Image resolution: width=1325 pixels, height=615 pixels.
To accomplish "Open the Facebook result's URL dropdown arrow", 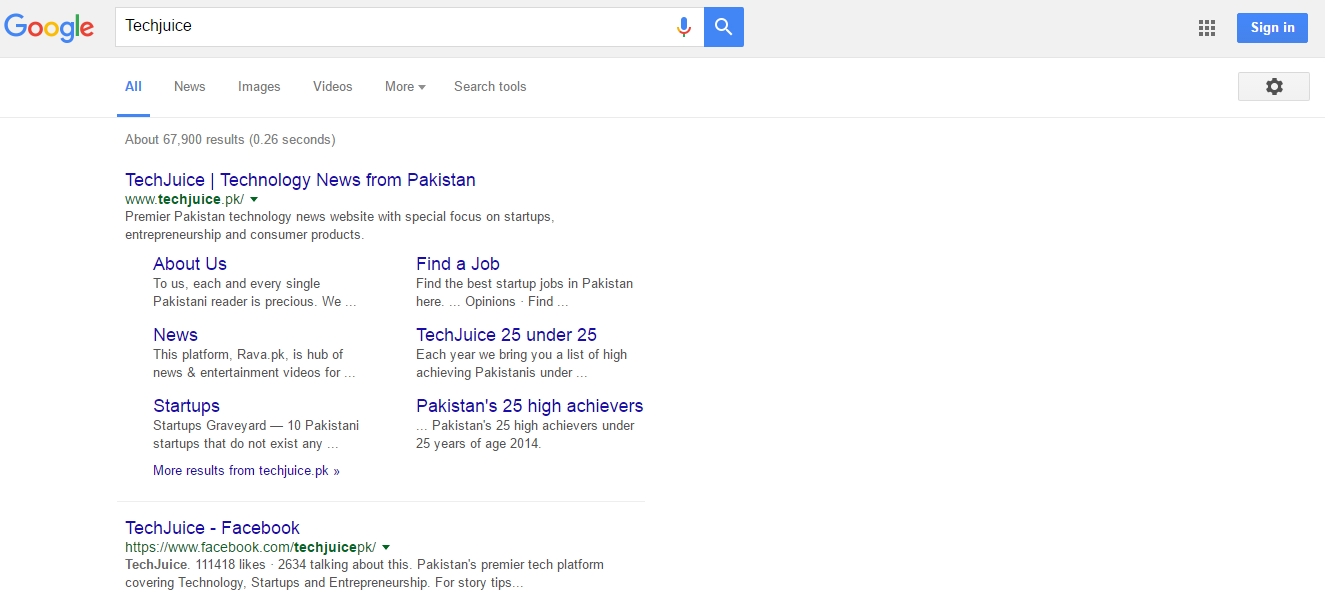I will click(387, 547).
